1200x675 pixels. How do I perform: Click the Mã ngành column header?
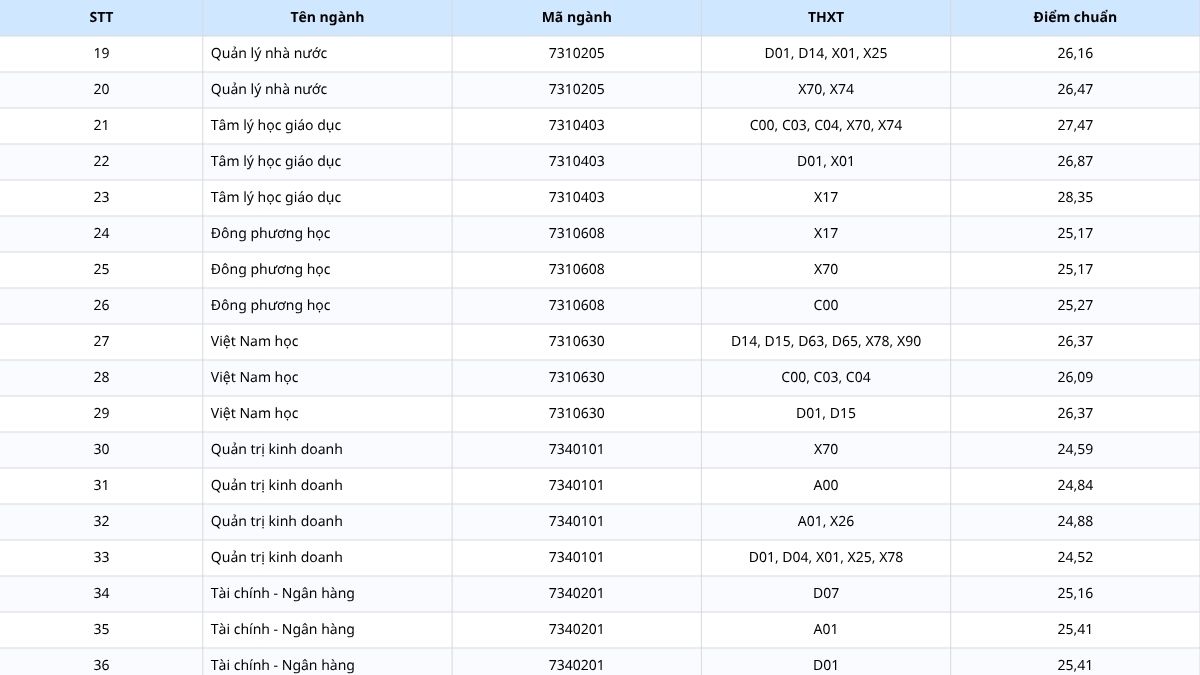pyautogui.click(x=576, y=17)
